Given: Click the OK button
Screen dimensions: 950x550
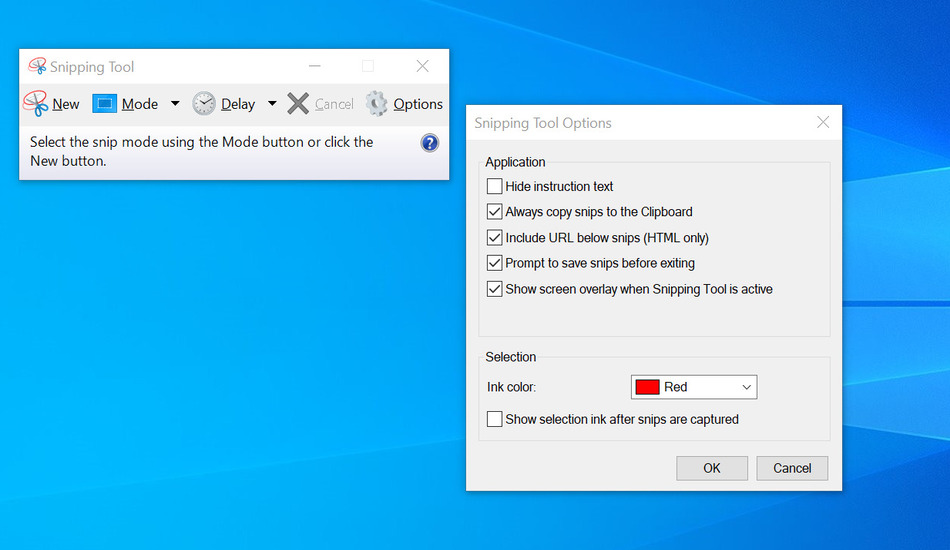Looking at the screenshot, I should (712, 468).
